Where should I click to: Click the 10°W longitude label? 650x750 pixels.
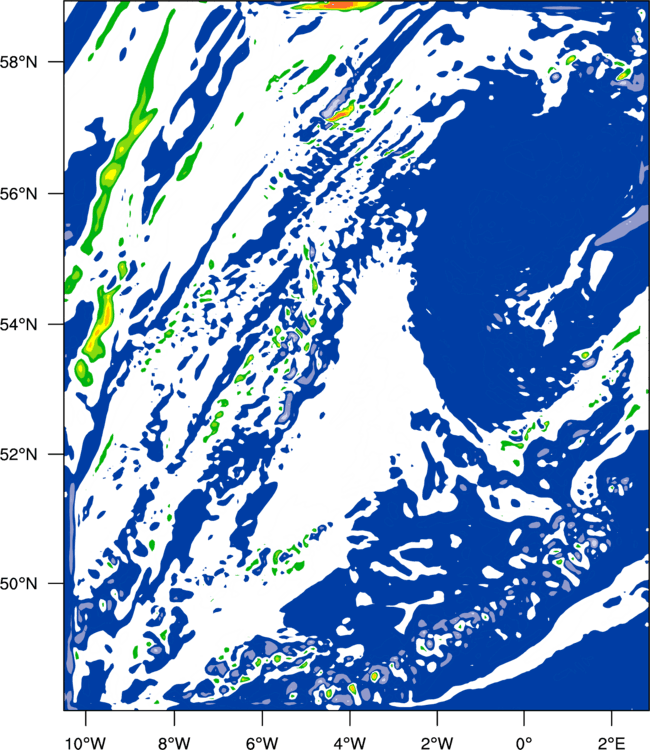(86, 743)
